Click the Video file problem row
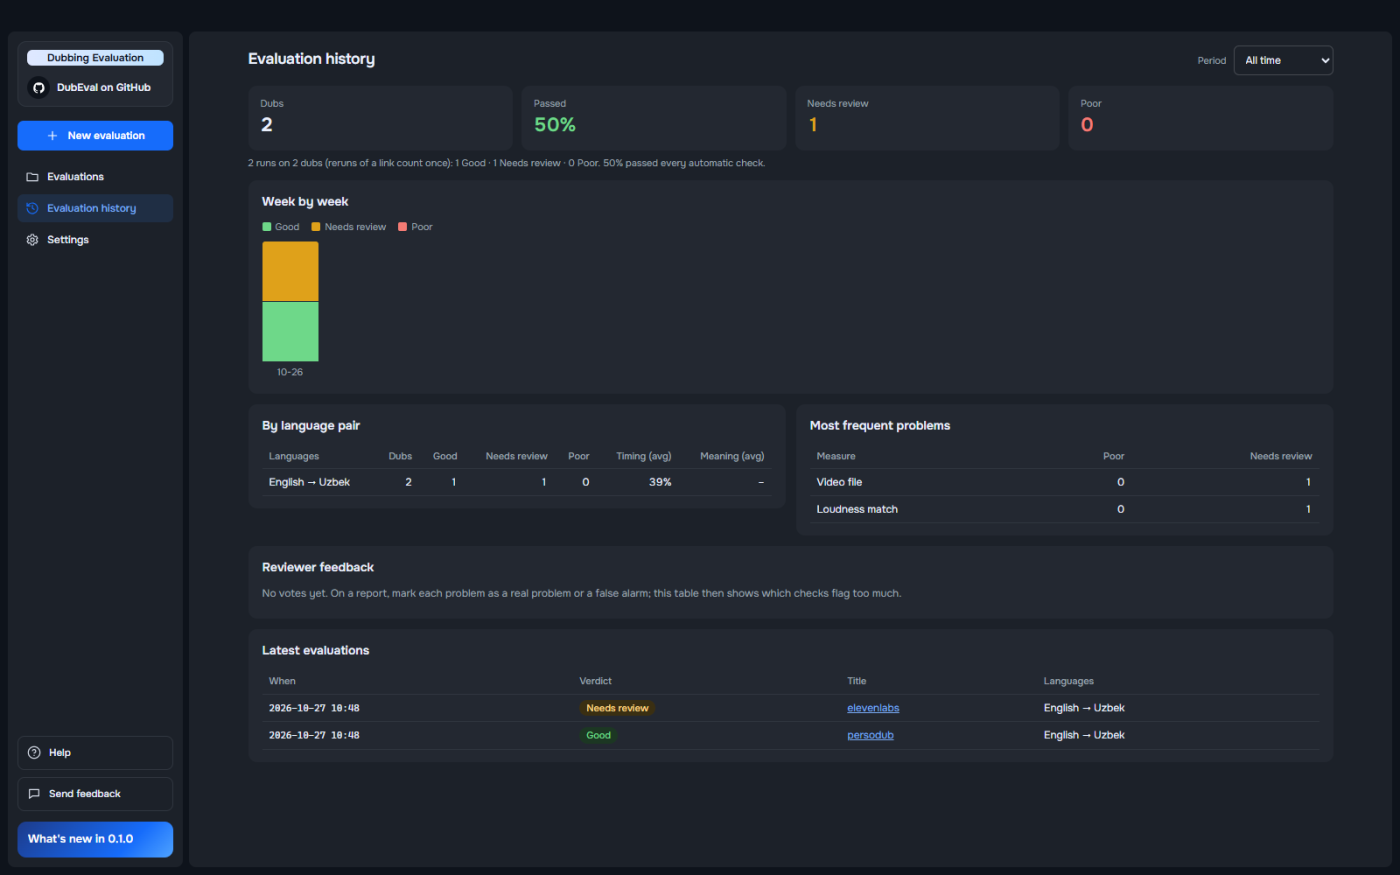 (1064, 482)
